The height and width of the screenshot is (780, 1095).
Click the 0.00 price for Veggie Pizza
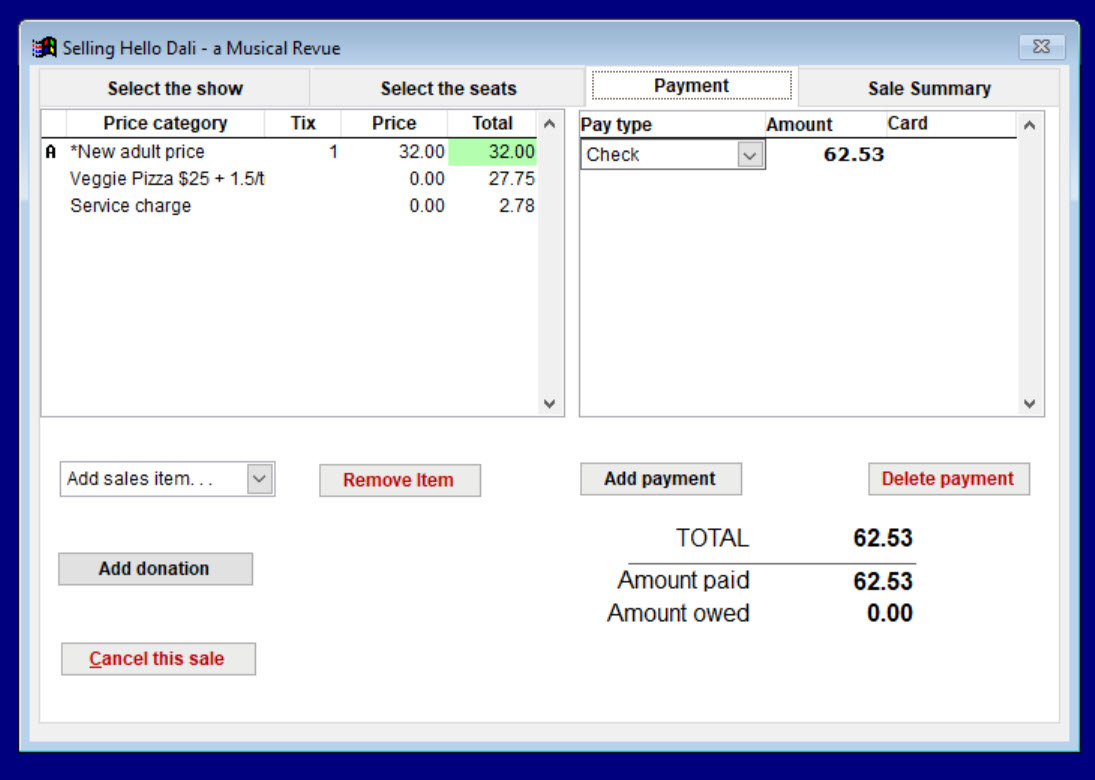[427, 179]
